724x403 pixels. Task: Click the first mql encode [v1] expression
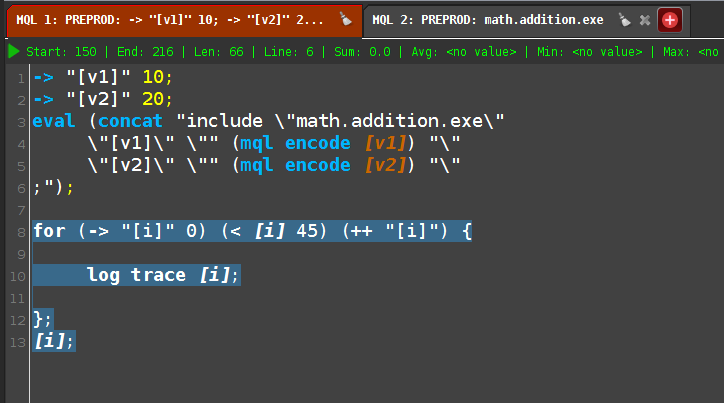coord(323,143)
